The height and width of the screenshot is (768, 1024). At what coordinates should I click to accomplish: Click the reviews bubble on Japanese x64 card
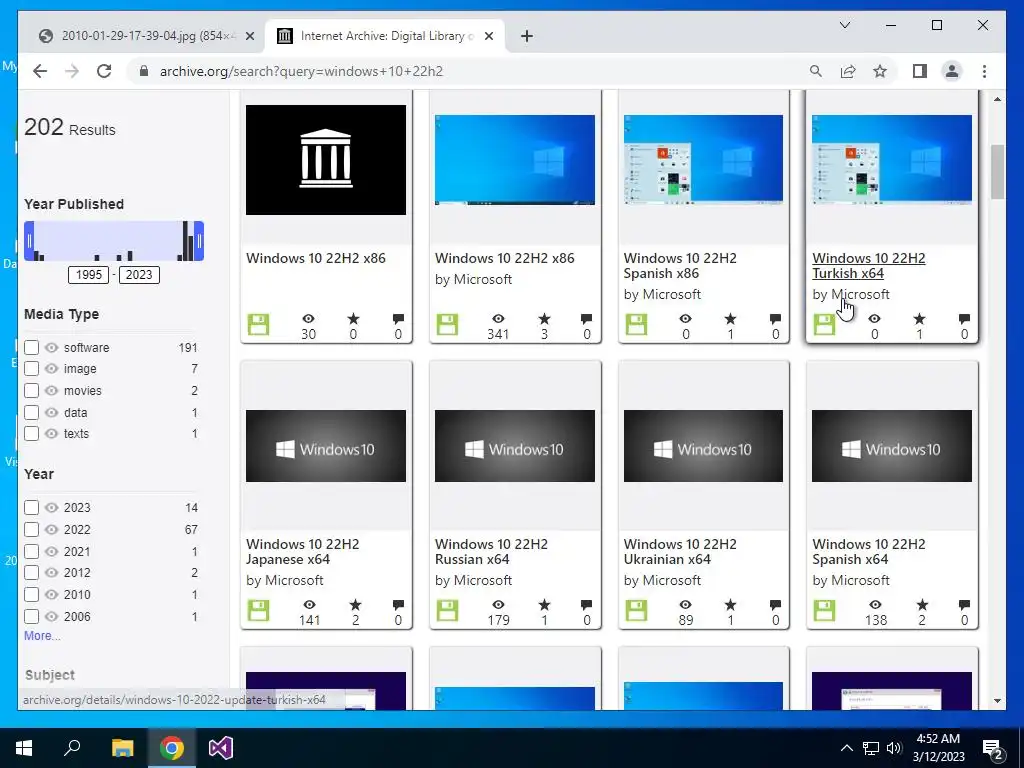(x=398, y=605)
